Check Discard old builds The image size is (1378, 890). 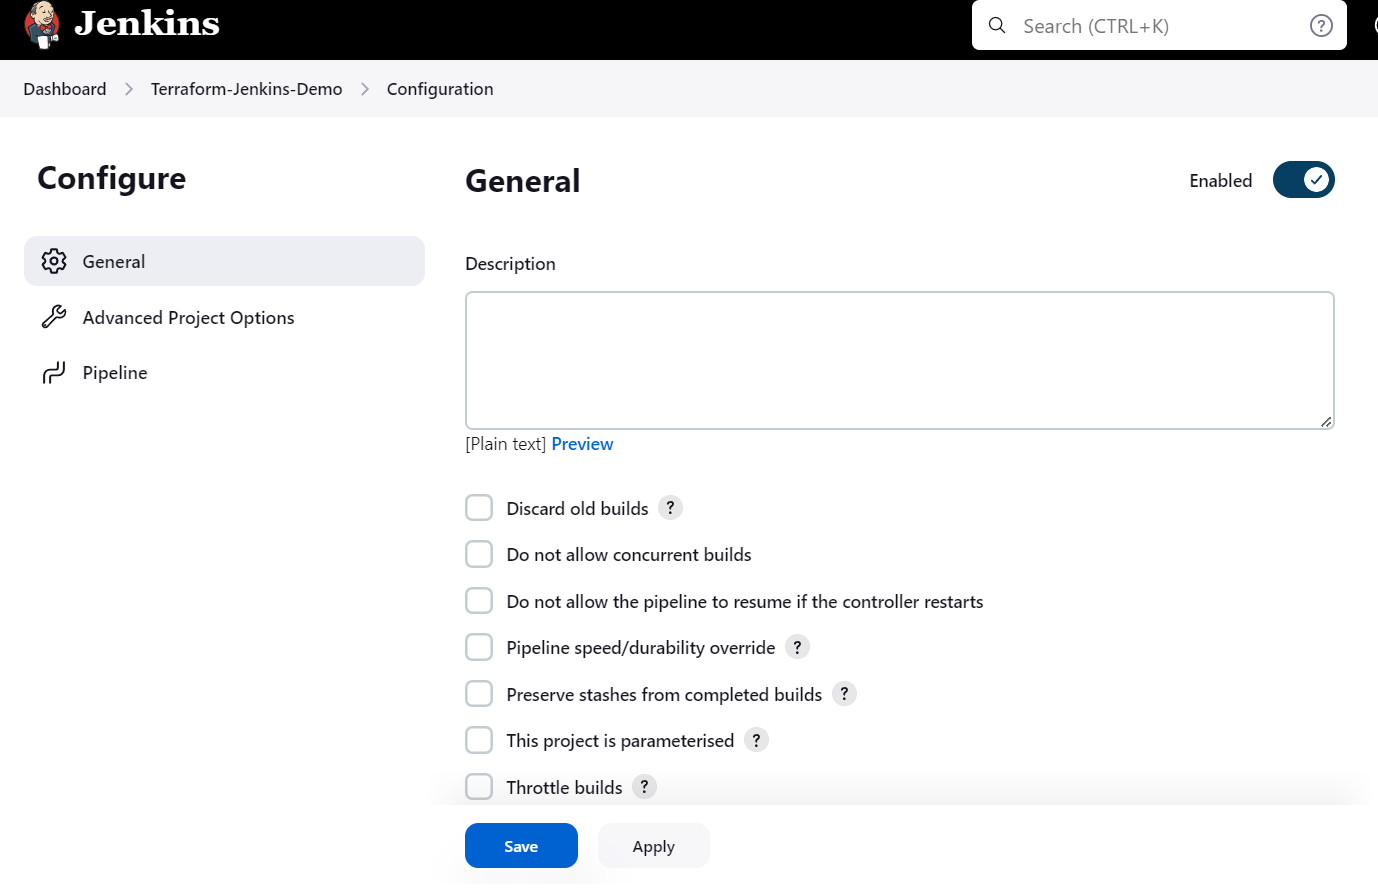[x=479, y=508]
